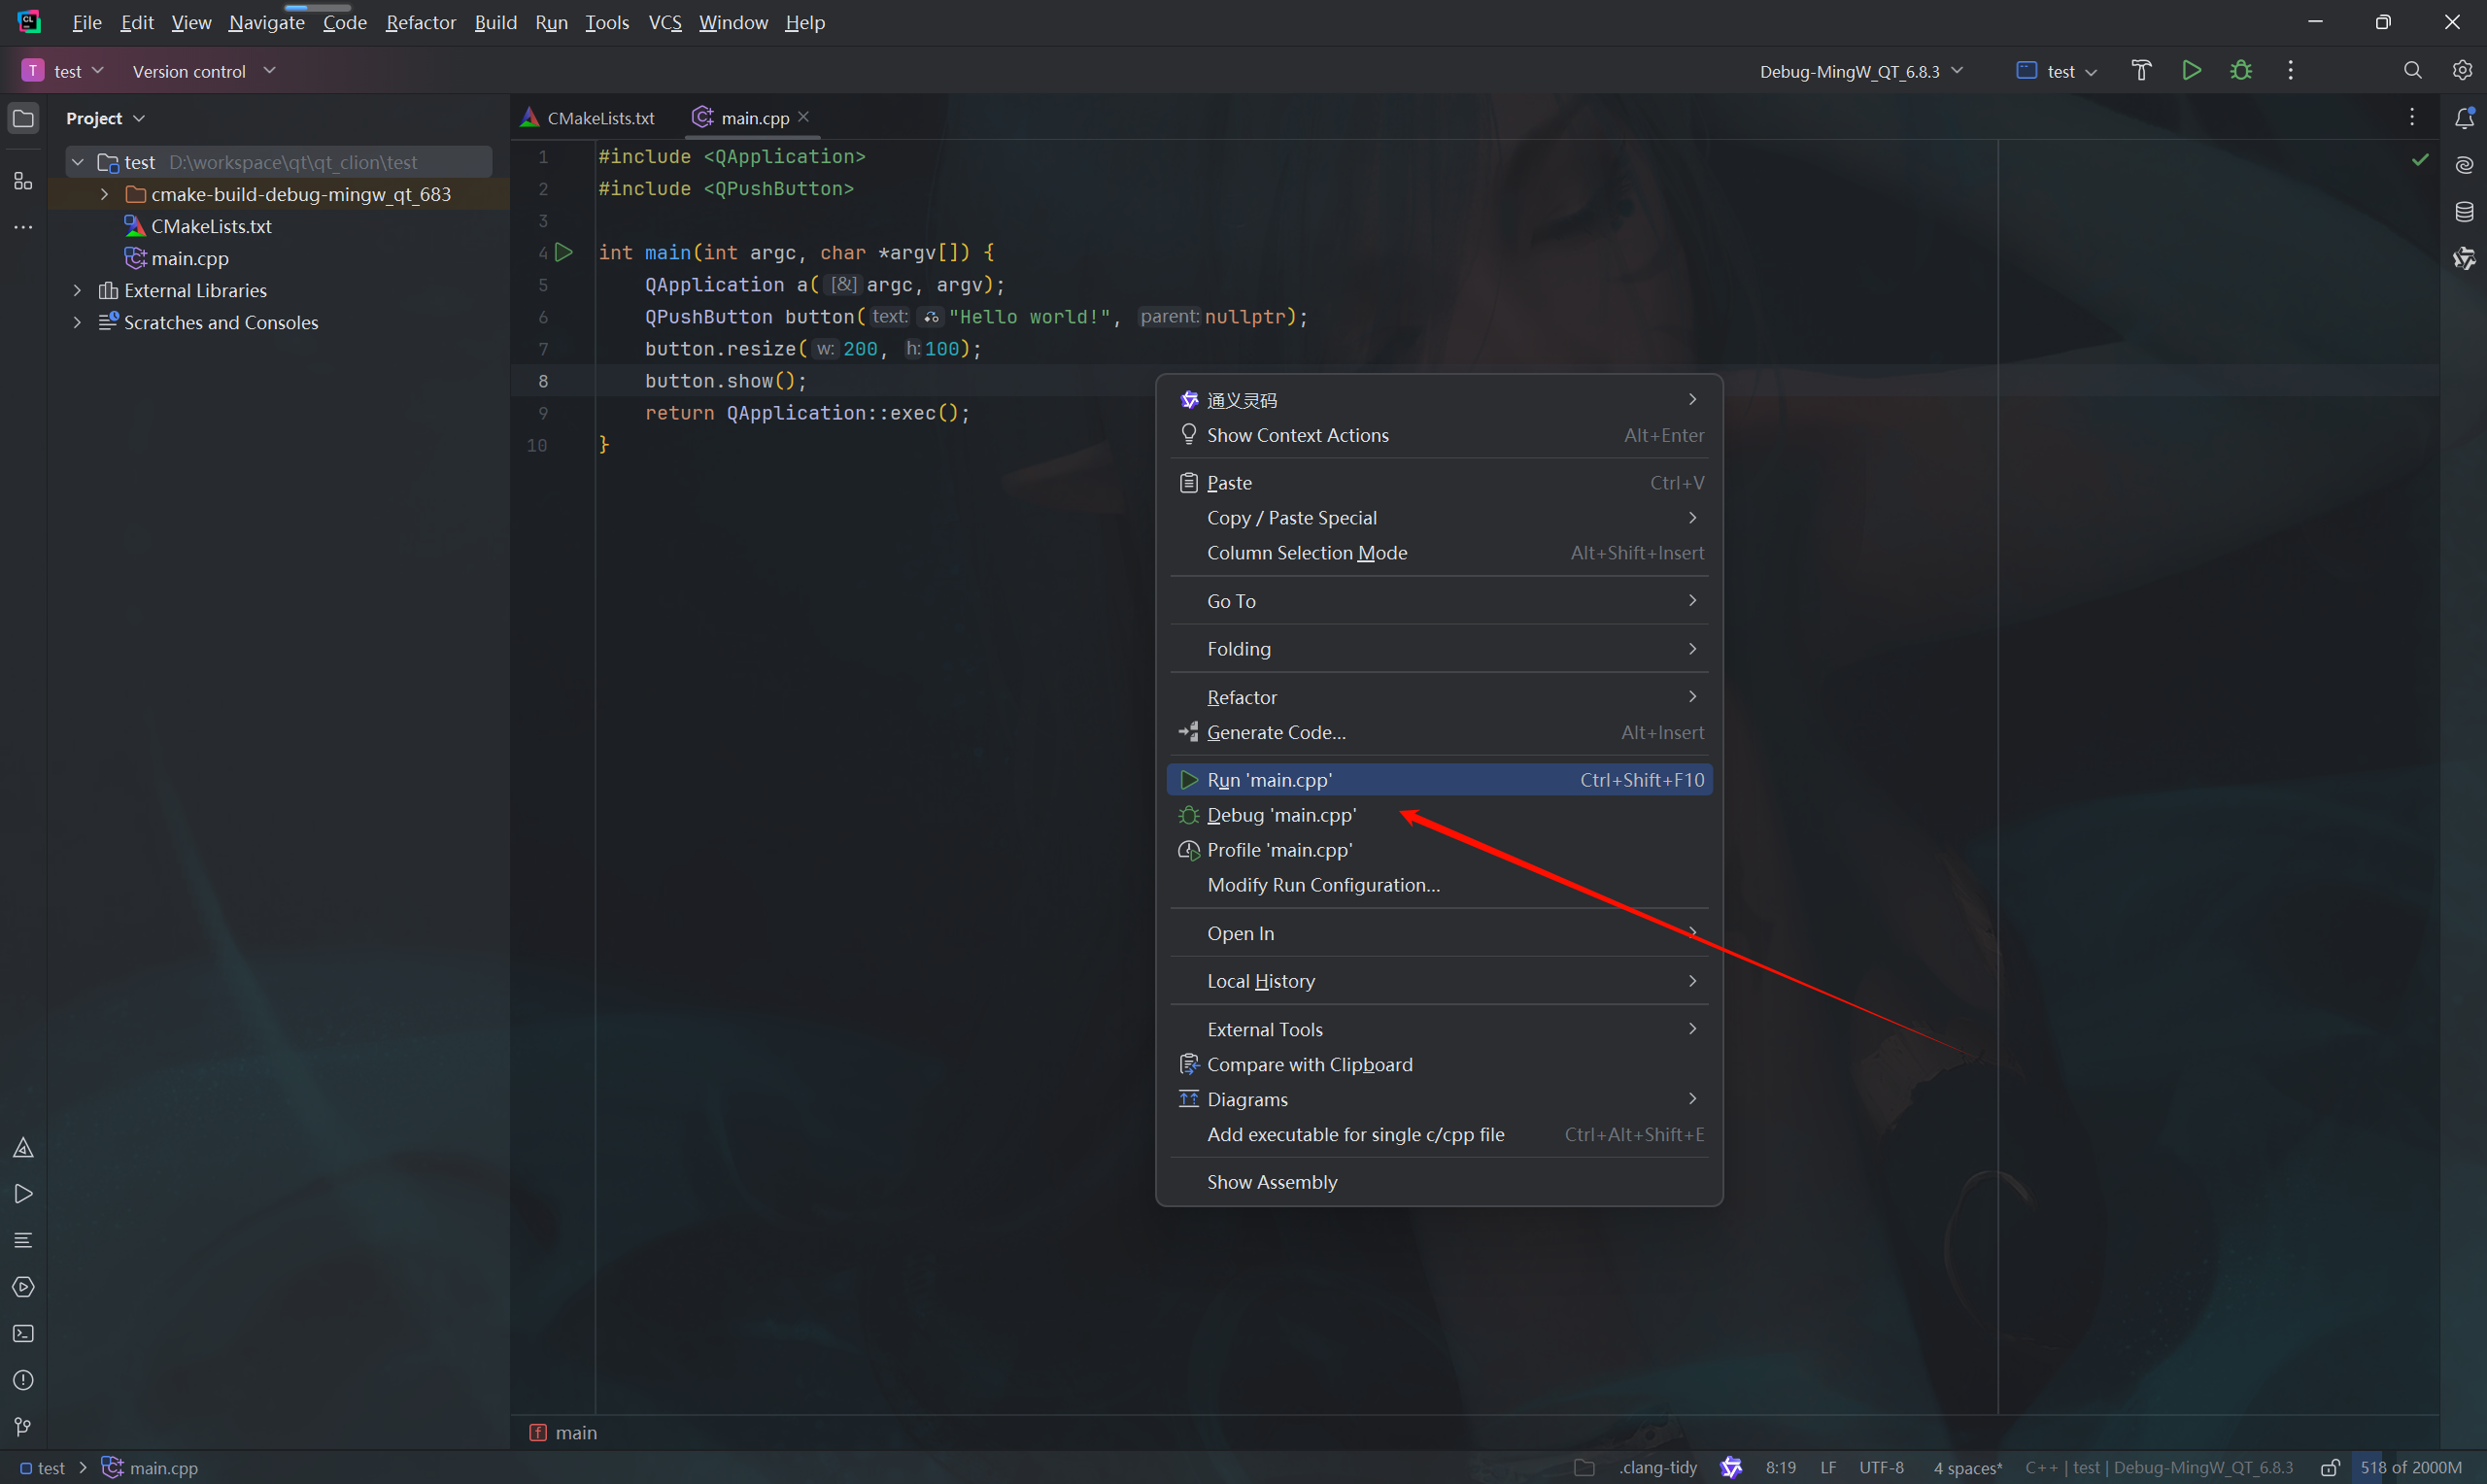
Task: Expand the External Libraries node
Action: pyautogui.click(x=77, y=290)
